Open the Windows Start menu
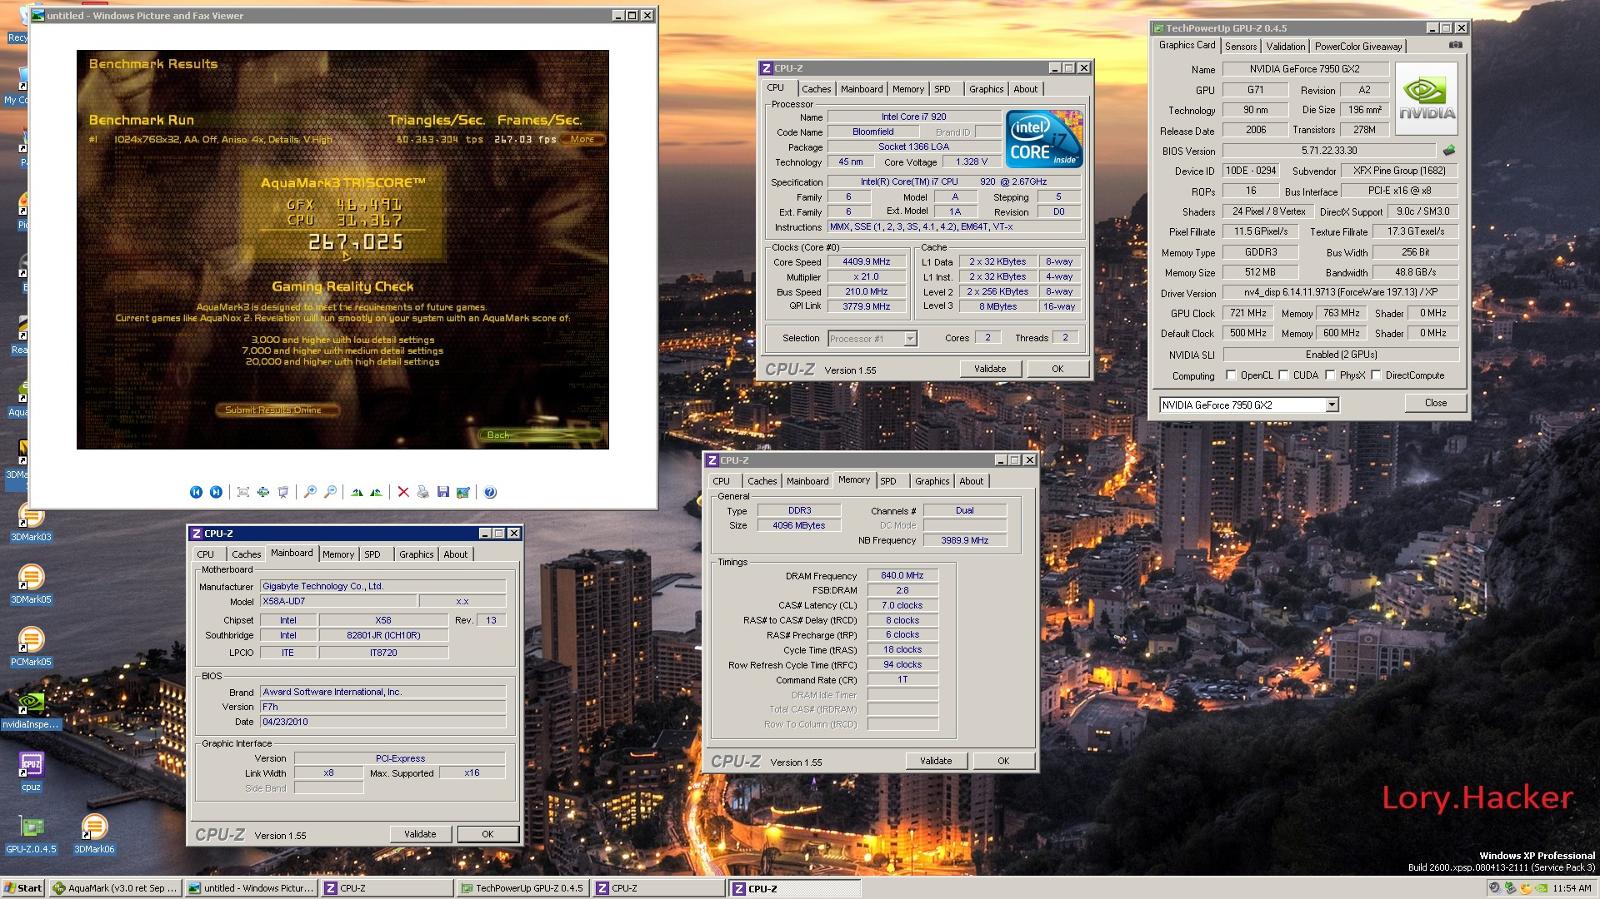Image resolution: width=1600 pixels, height=899 pixels. tap(23, 888)
